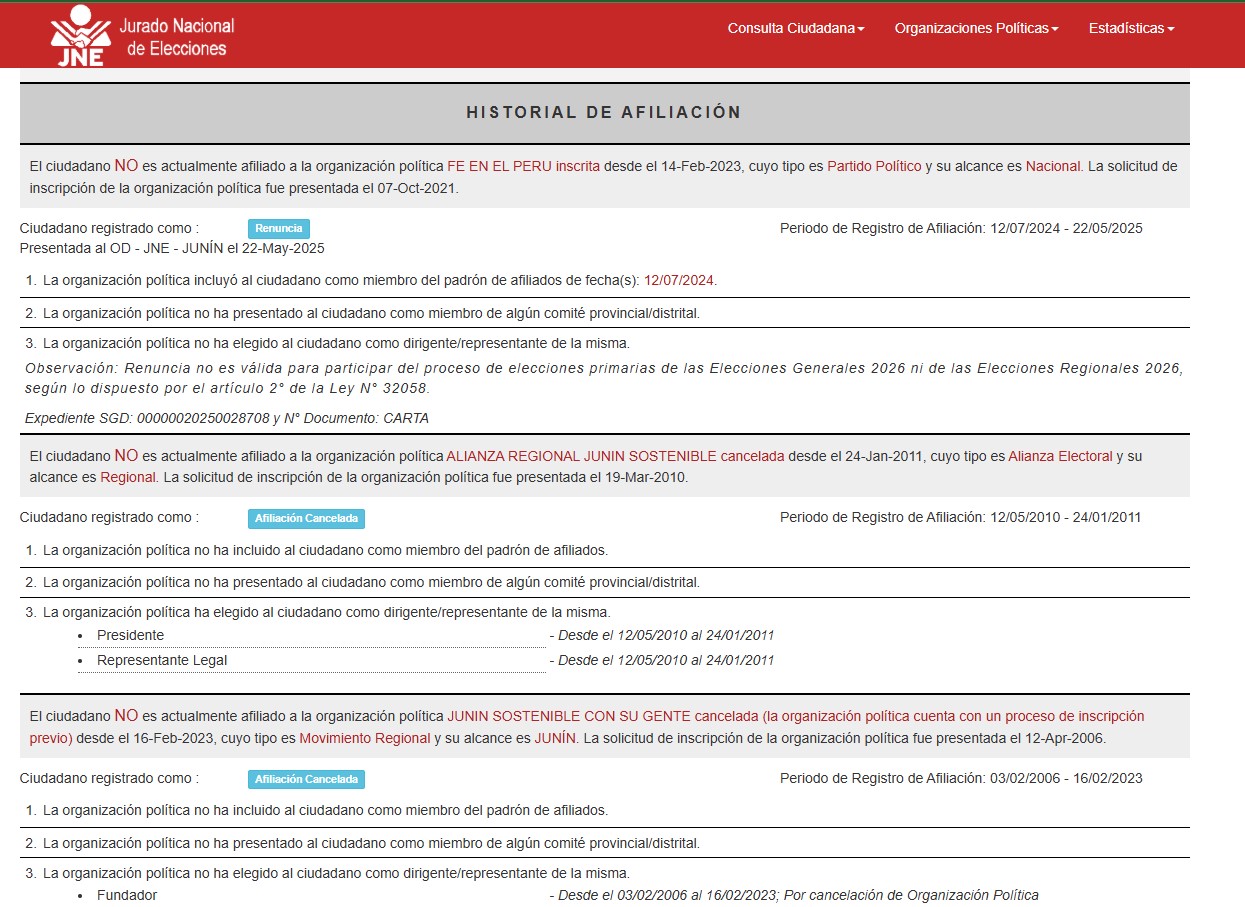Click the Afiliación Cancelada badge under JUNIN SOSTENIBLE CON SU GENTE
The width and height of the screenshot is (1245, 907).
306,779
